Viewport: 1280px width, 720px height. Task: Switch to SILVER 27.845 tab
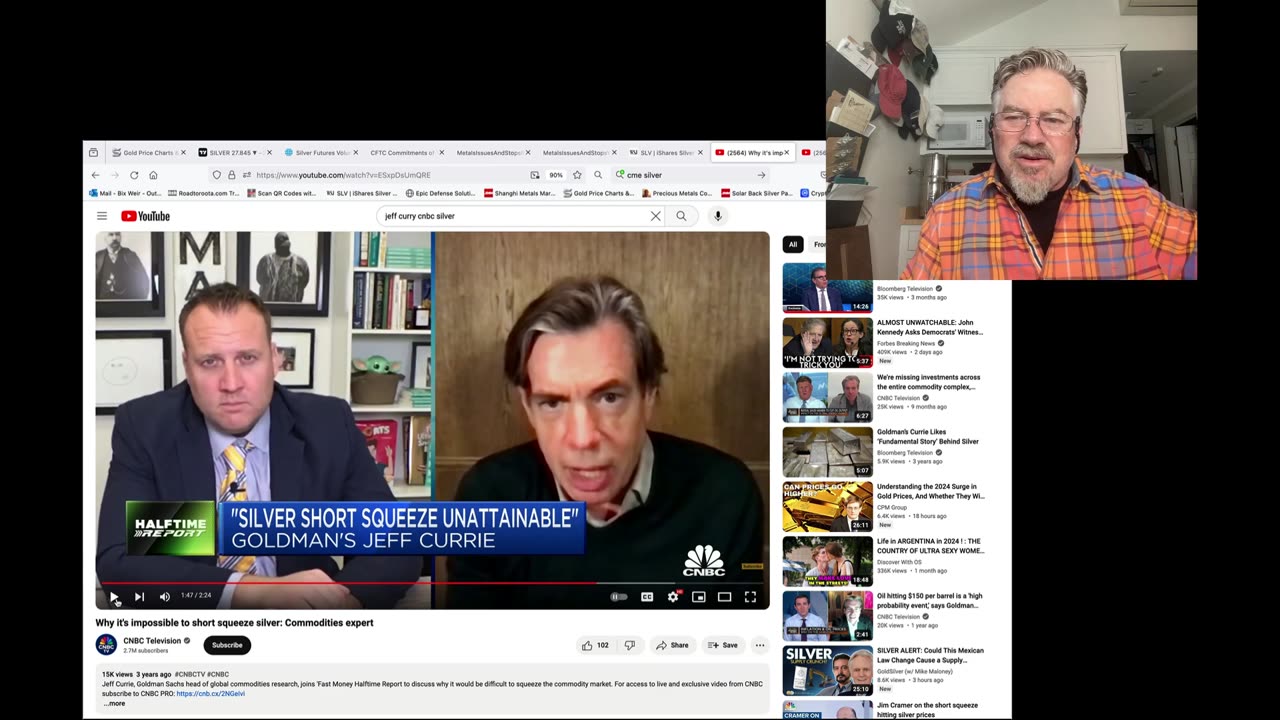tap(234, 153)
